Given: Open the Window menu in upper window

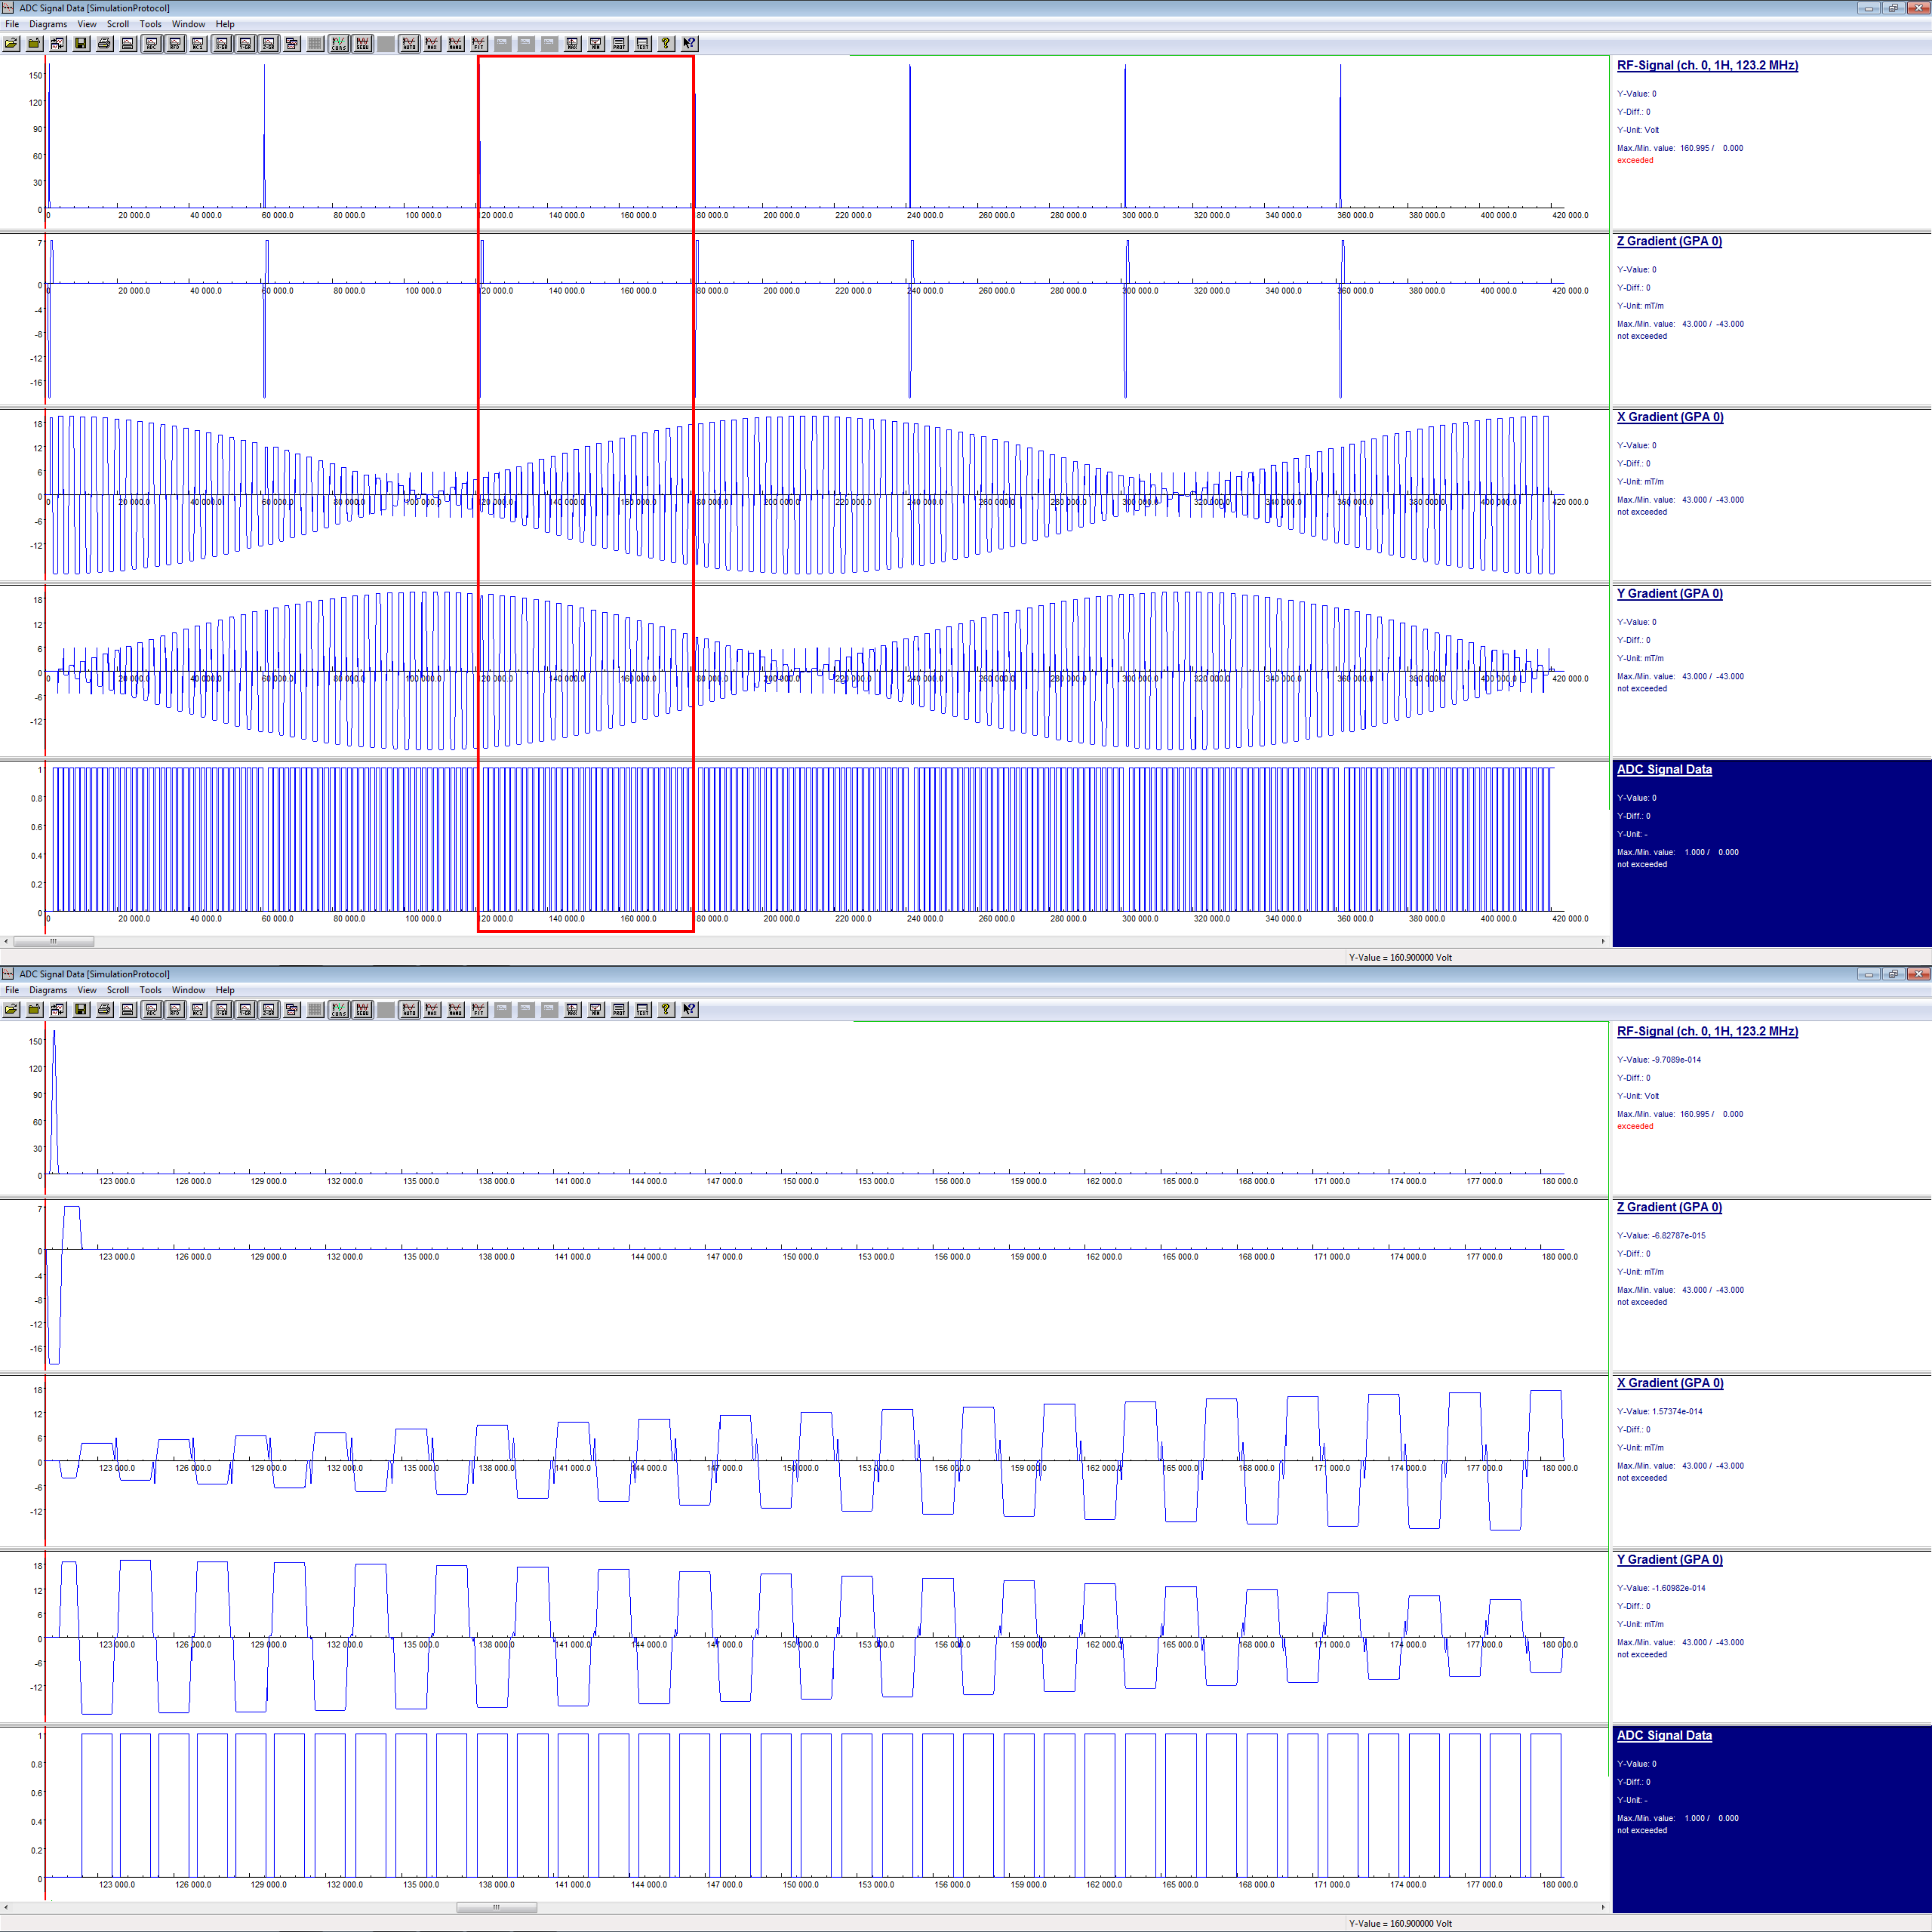Looking at the screenshot, I should 188,24.
